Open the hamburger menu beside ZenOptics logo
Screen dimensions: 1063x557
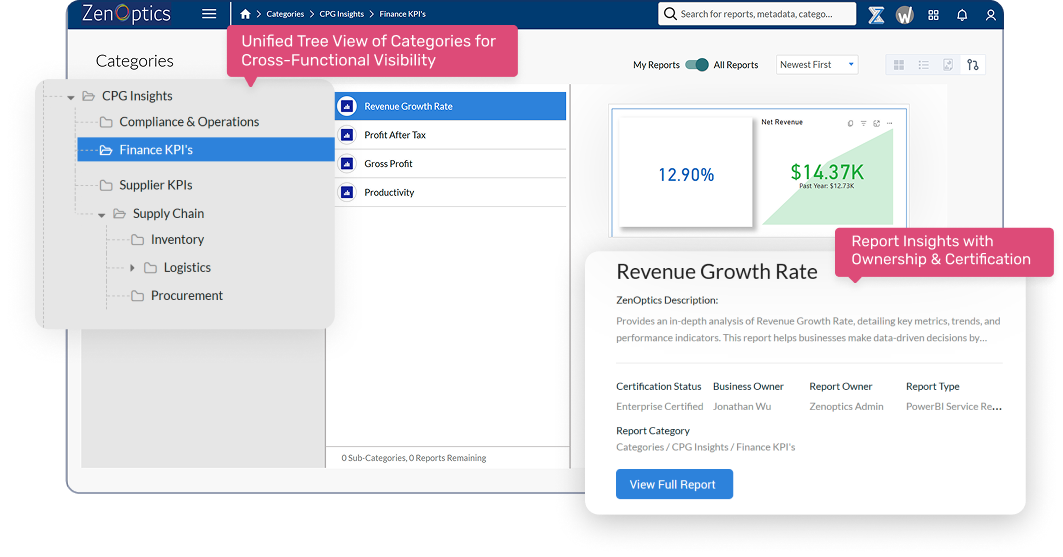pyautogui.click(x=209, y=14)
